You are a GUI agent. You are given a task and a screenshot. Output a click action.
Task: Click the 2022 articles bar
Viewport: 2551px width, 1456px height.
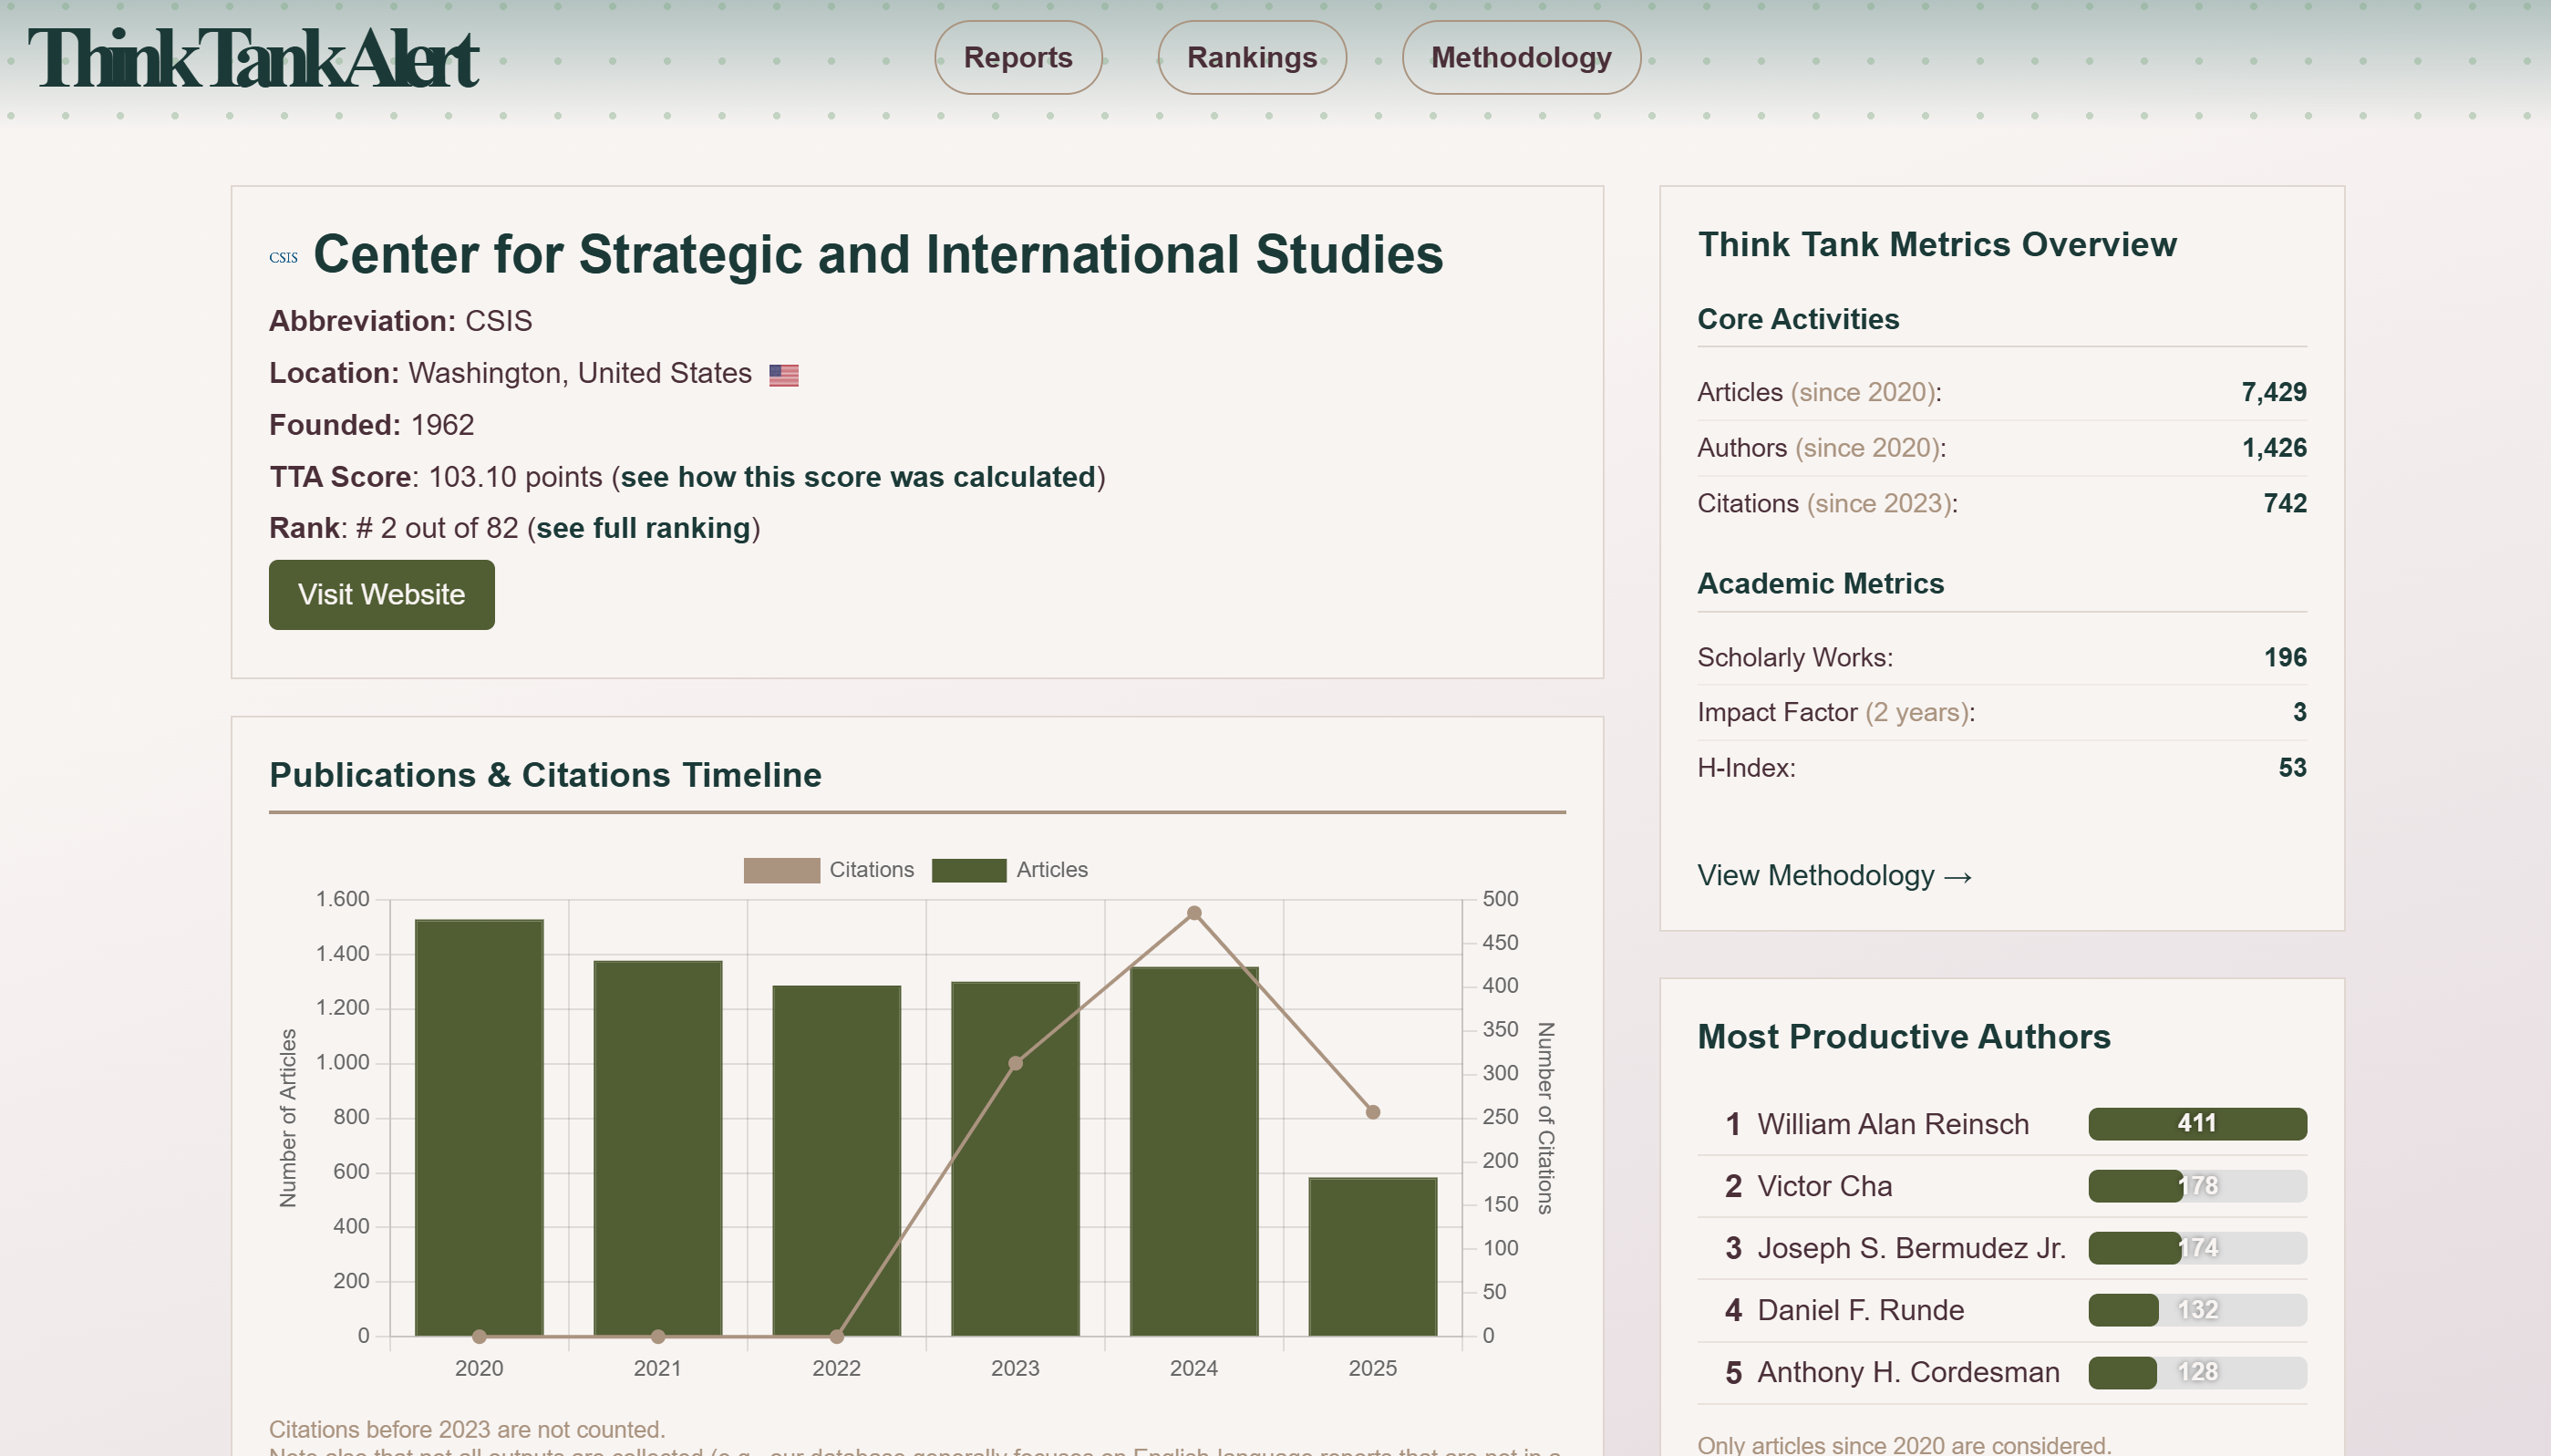click(x=837, y=1160)
